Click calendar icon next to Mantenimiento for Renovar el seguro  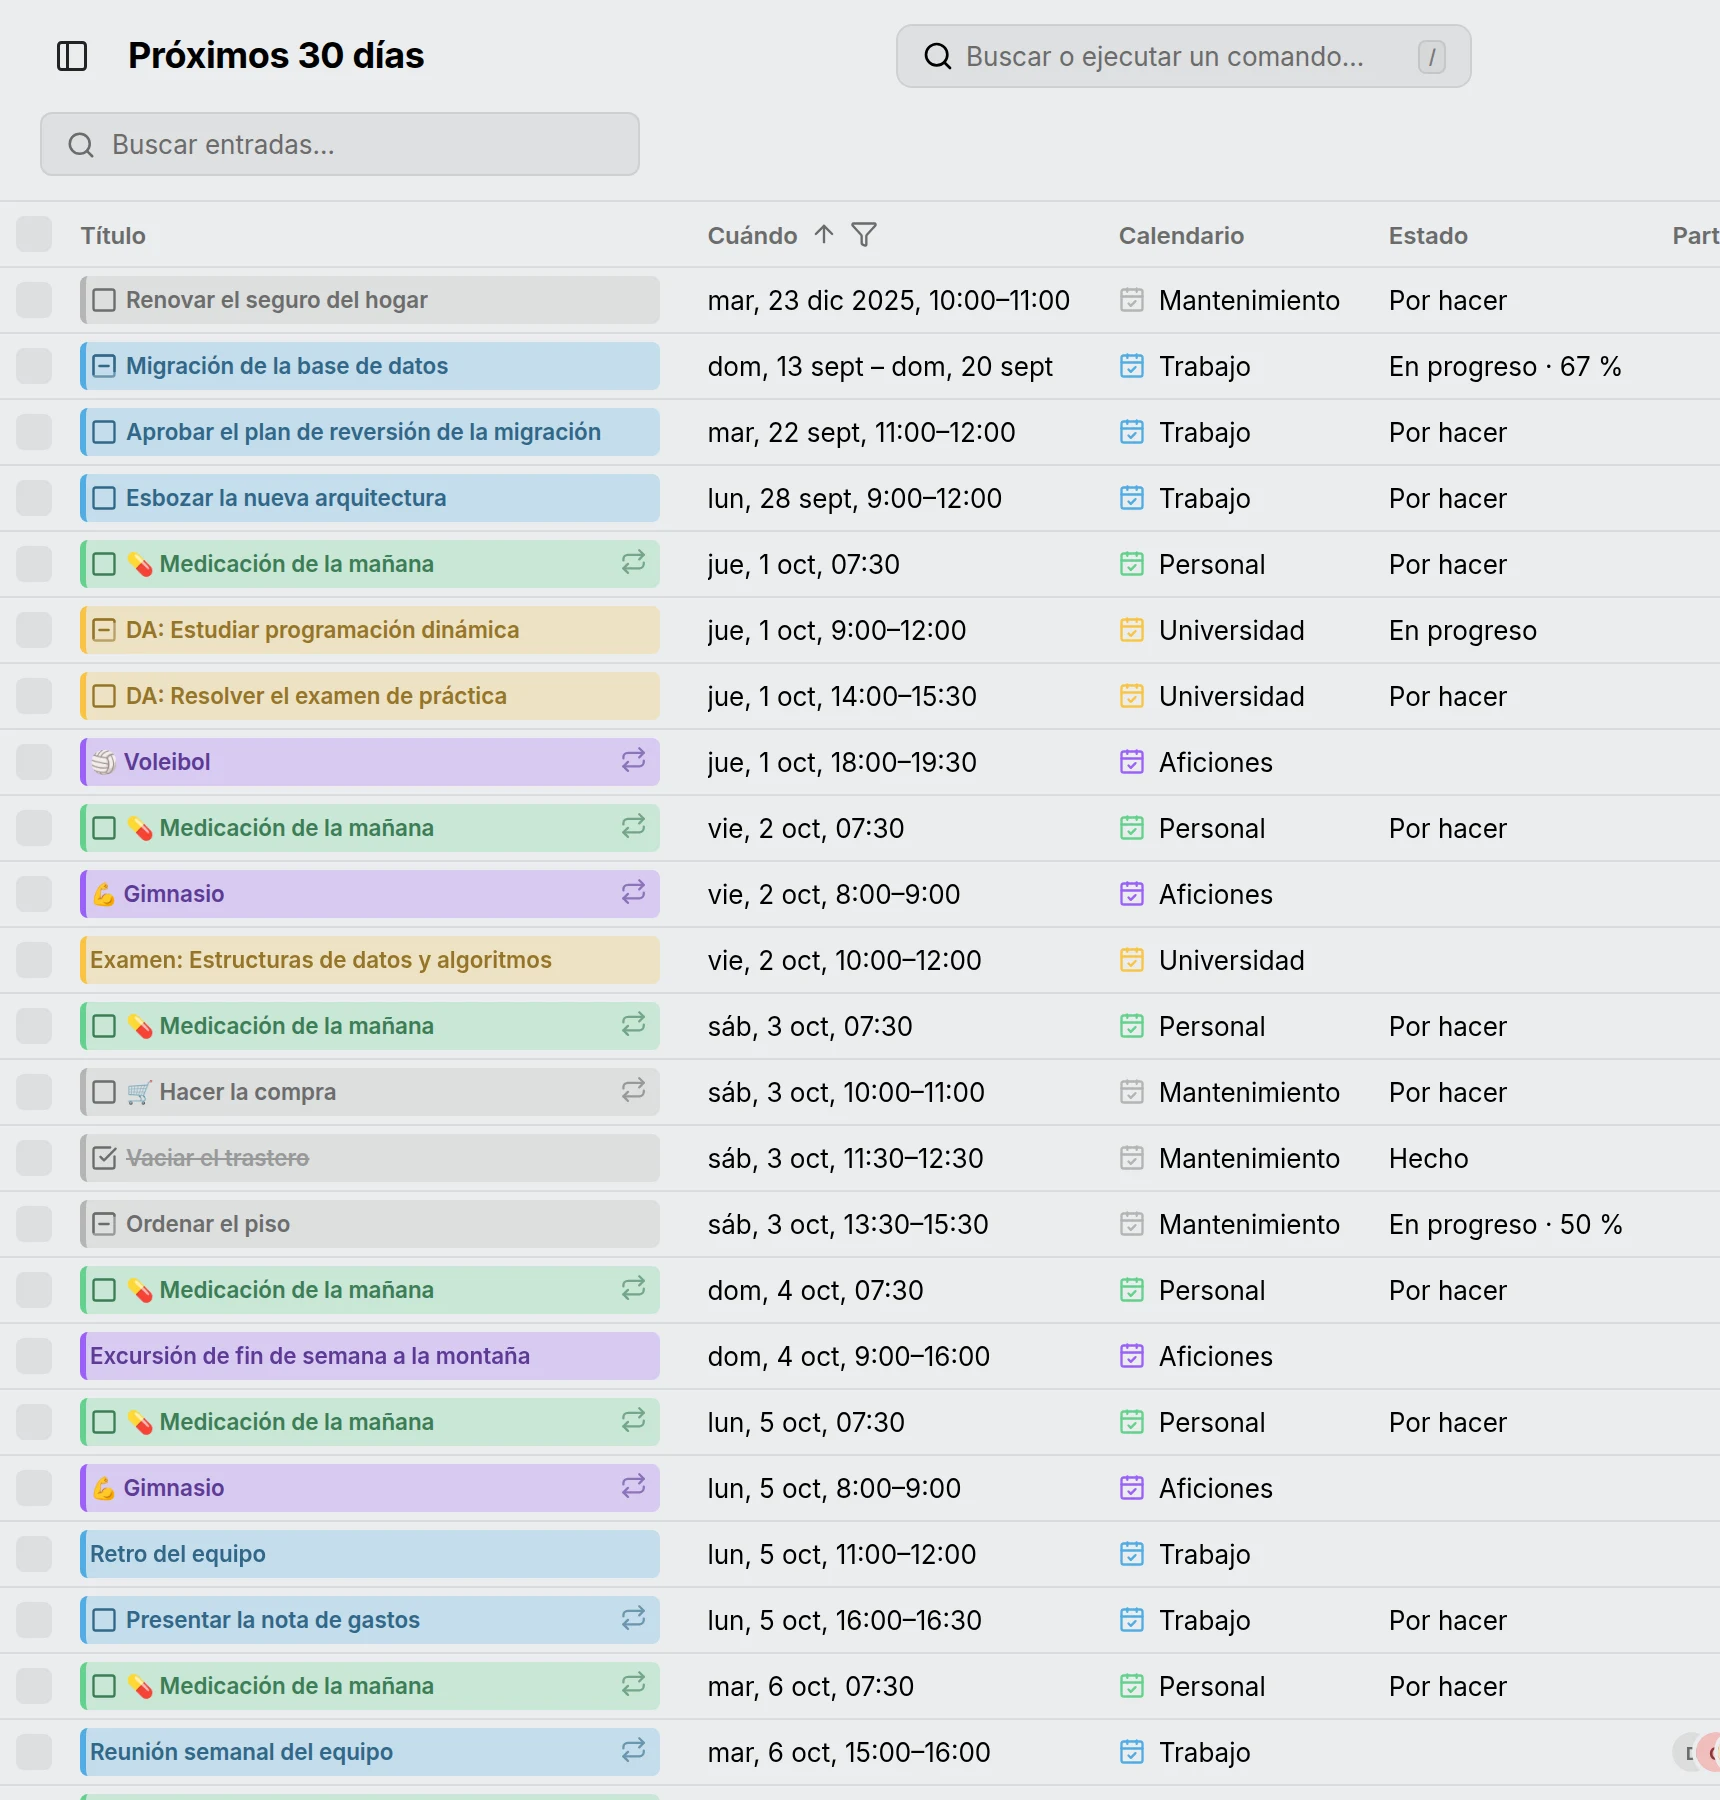(x=1132, y=300)
